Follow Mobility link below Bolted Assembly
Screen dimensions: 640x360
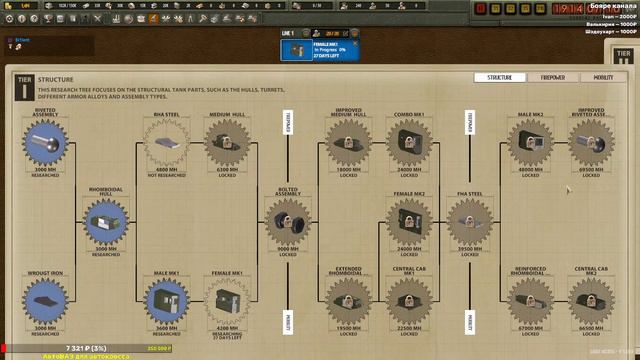tap(288, 322)
